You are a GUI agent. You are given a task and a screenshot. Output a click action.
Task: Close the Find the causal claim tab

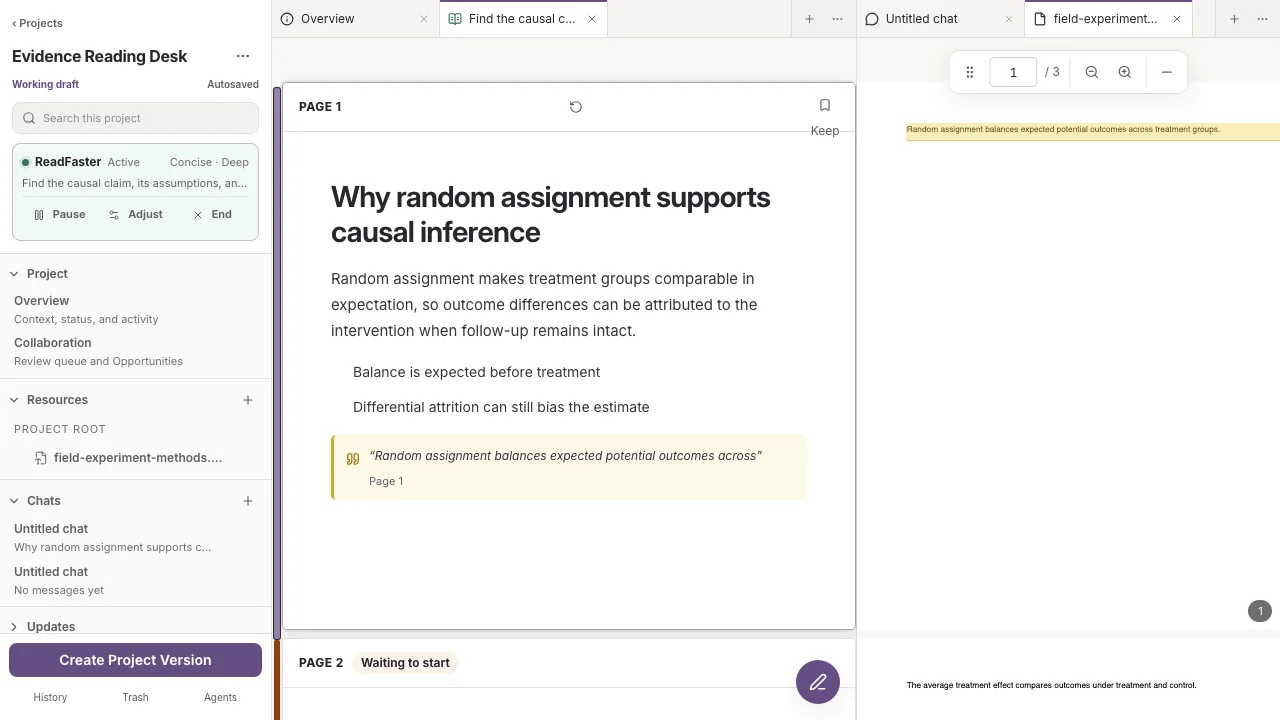click(x=592, y=19)
